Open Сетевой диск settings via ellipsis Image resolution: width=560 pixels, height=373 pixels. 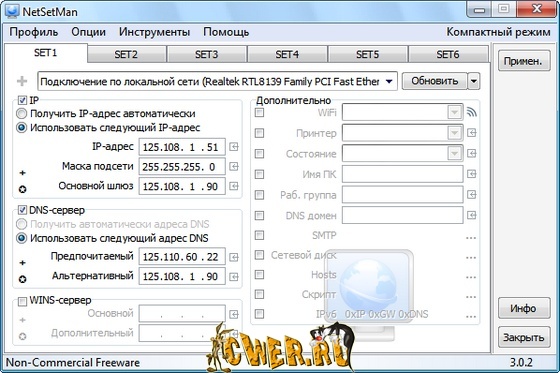click(471, 257)
